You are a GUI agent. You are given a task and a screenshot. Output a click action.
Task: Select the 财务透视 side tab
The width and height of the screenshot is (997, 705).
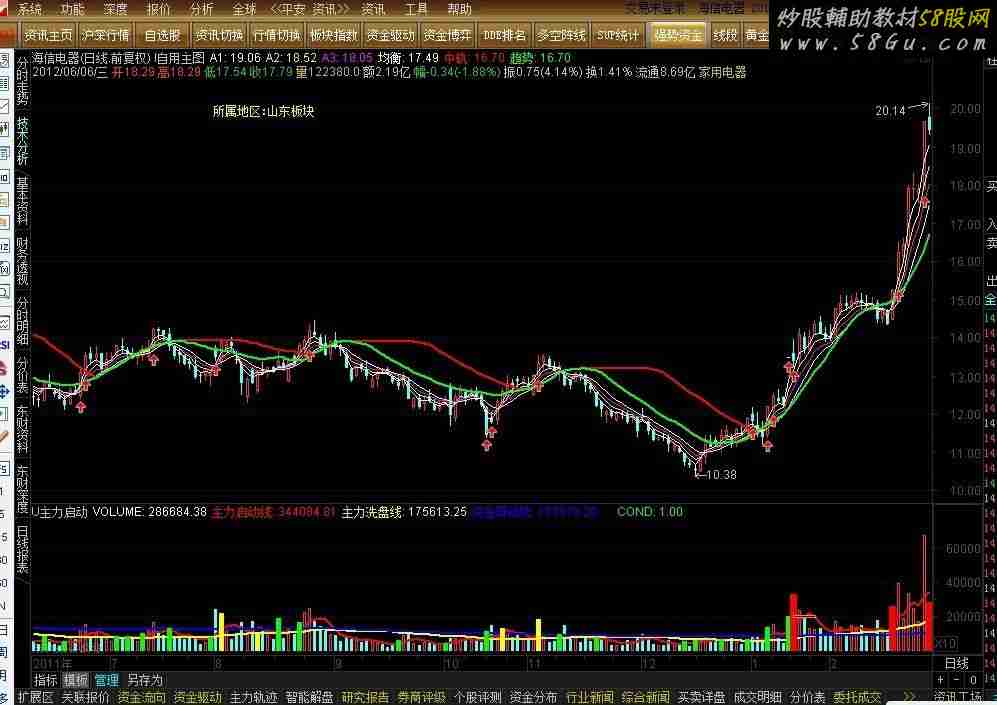click(22, 260)
